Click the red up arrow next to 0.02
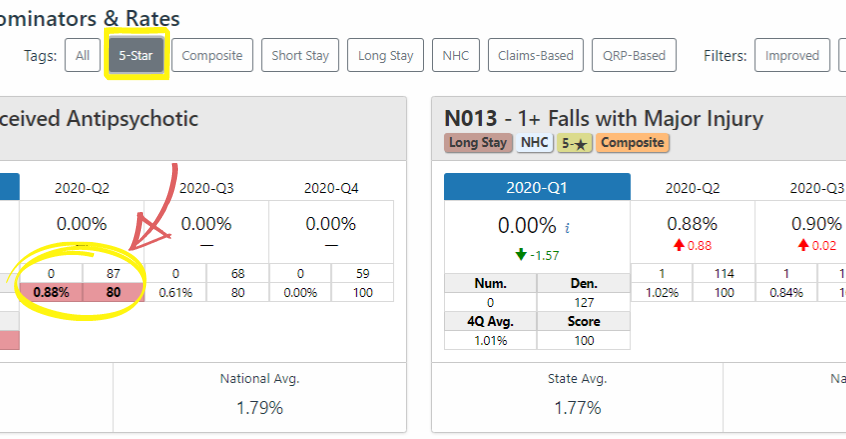The width and height of the screenshot is (846, 439). tap(803, 246)
